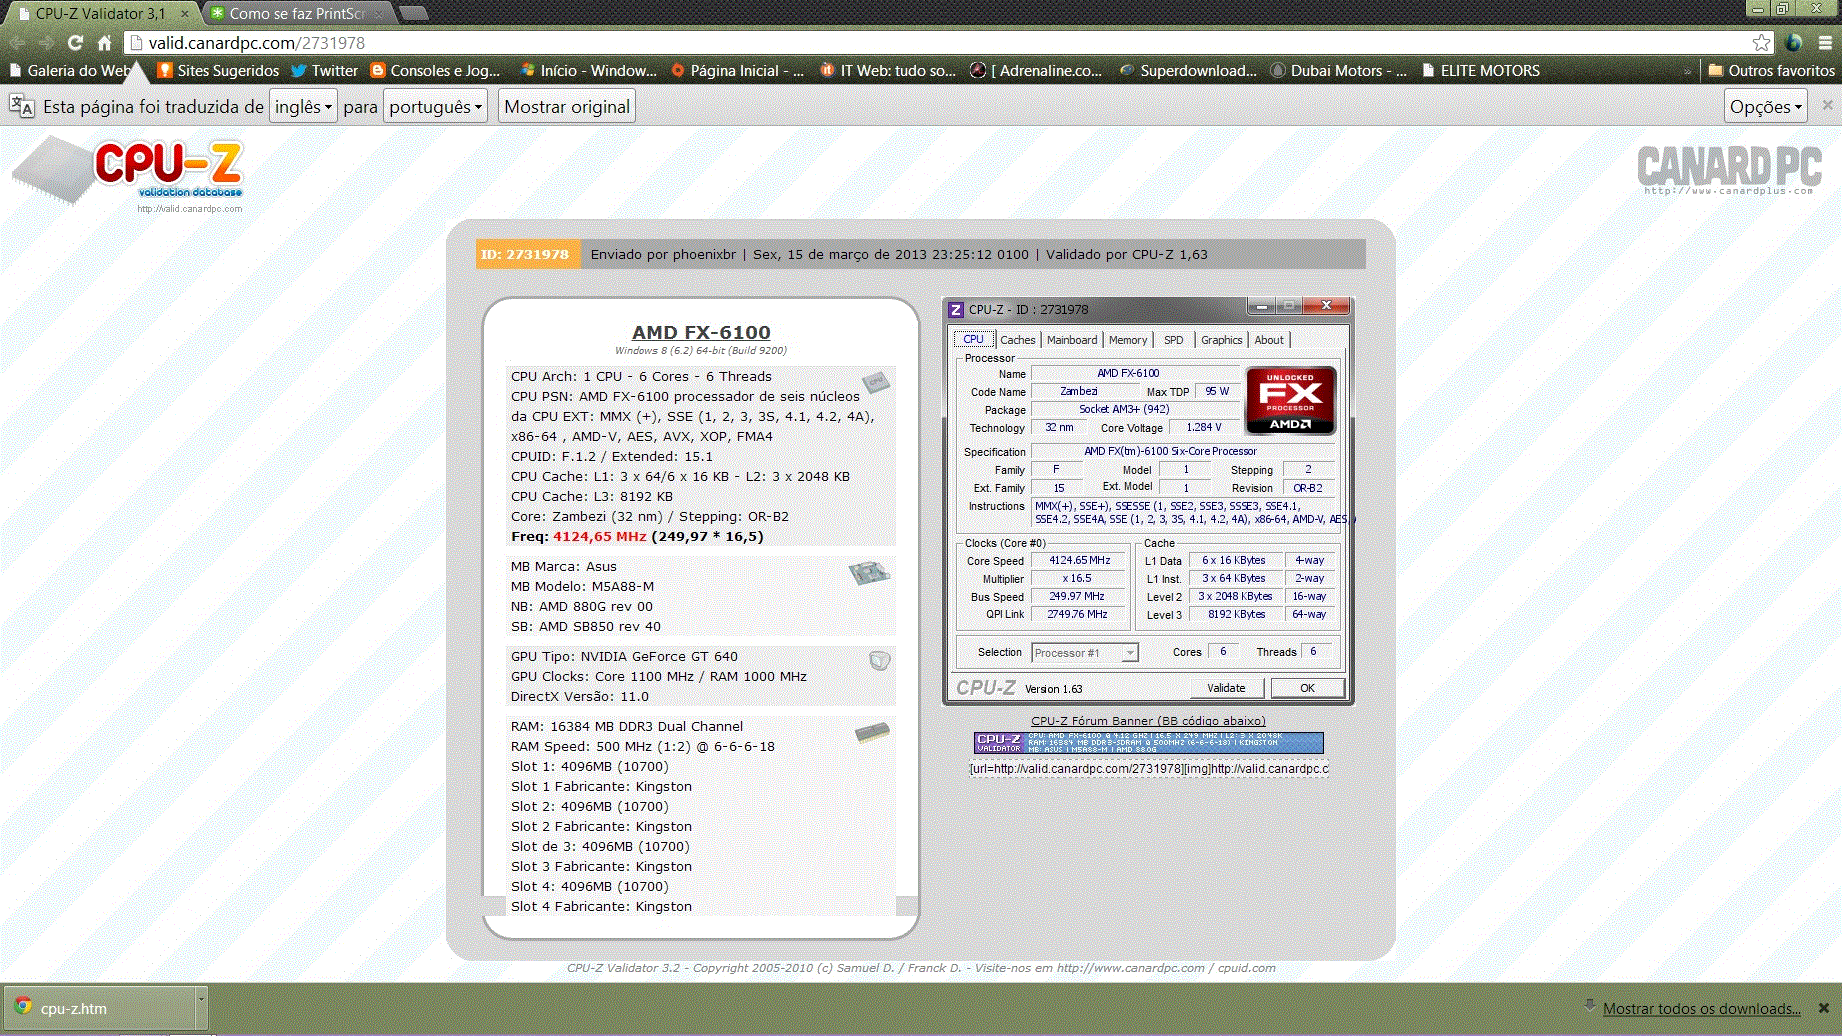This screenshot has height=1036, width=1842.
Task: Click the Core Speed 4124.65 MHz field
Action: [1080, 561]
